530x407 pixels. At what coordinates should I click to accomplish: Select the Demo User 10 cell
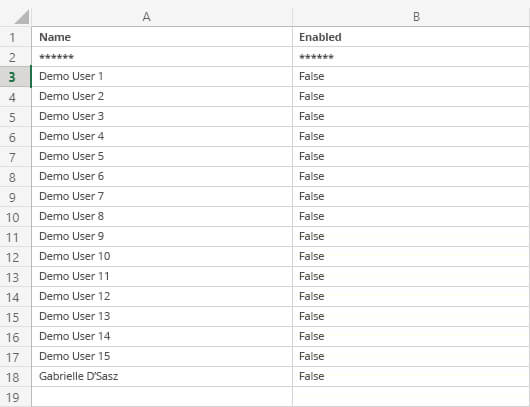click(x=162, y=256)
